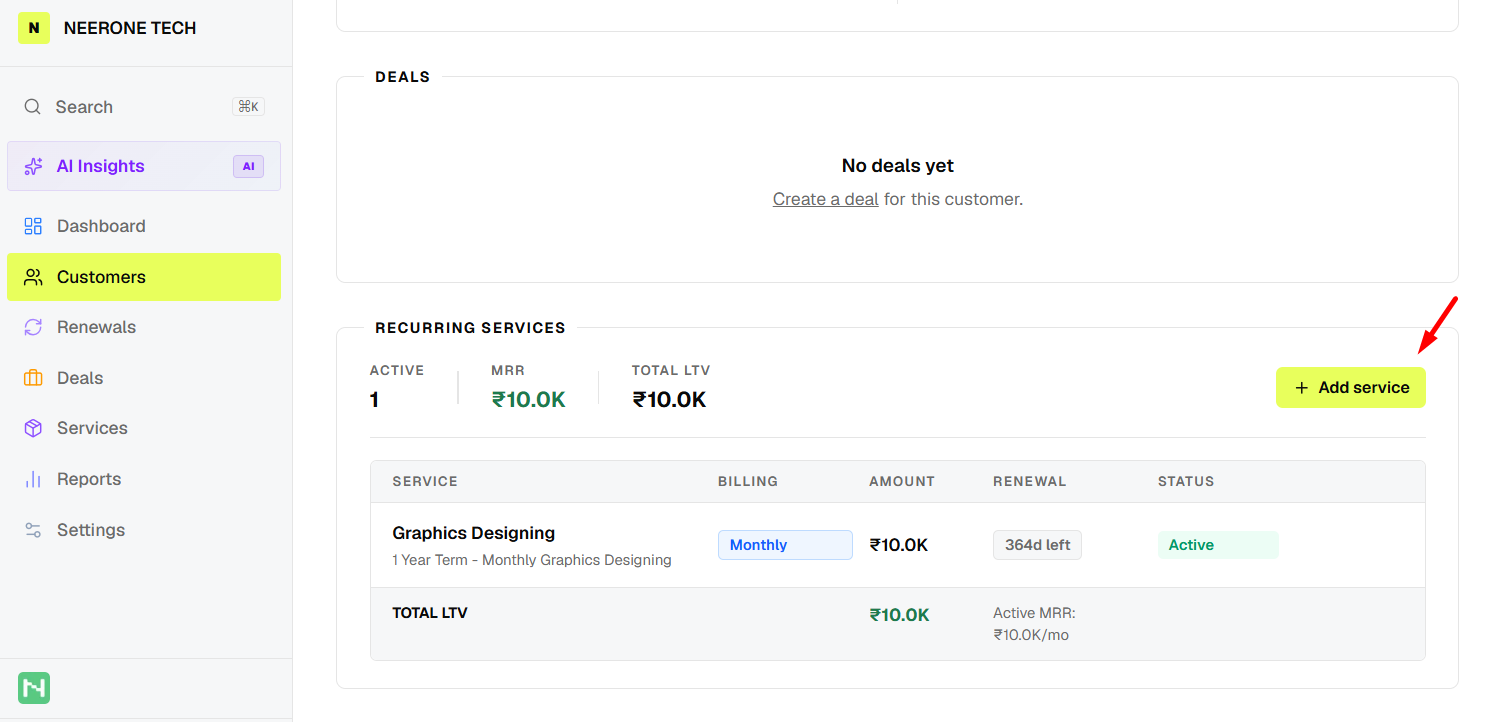
Task: Open AI Insights page
Action: click(144, 166)
